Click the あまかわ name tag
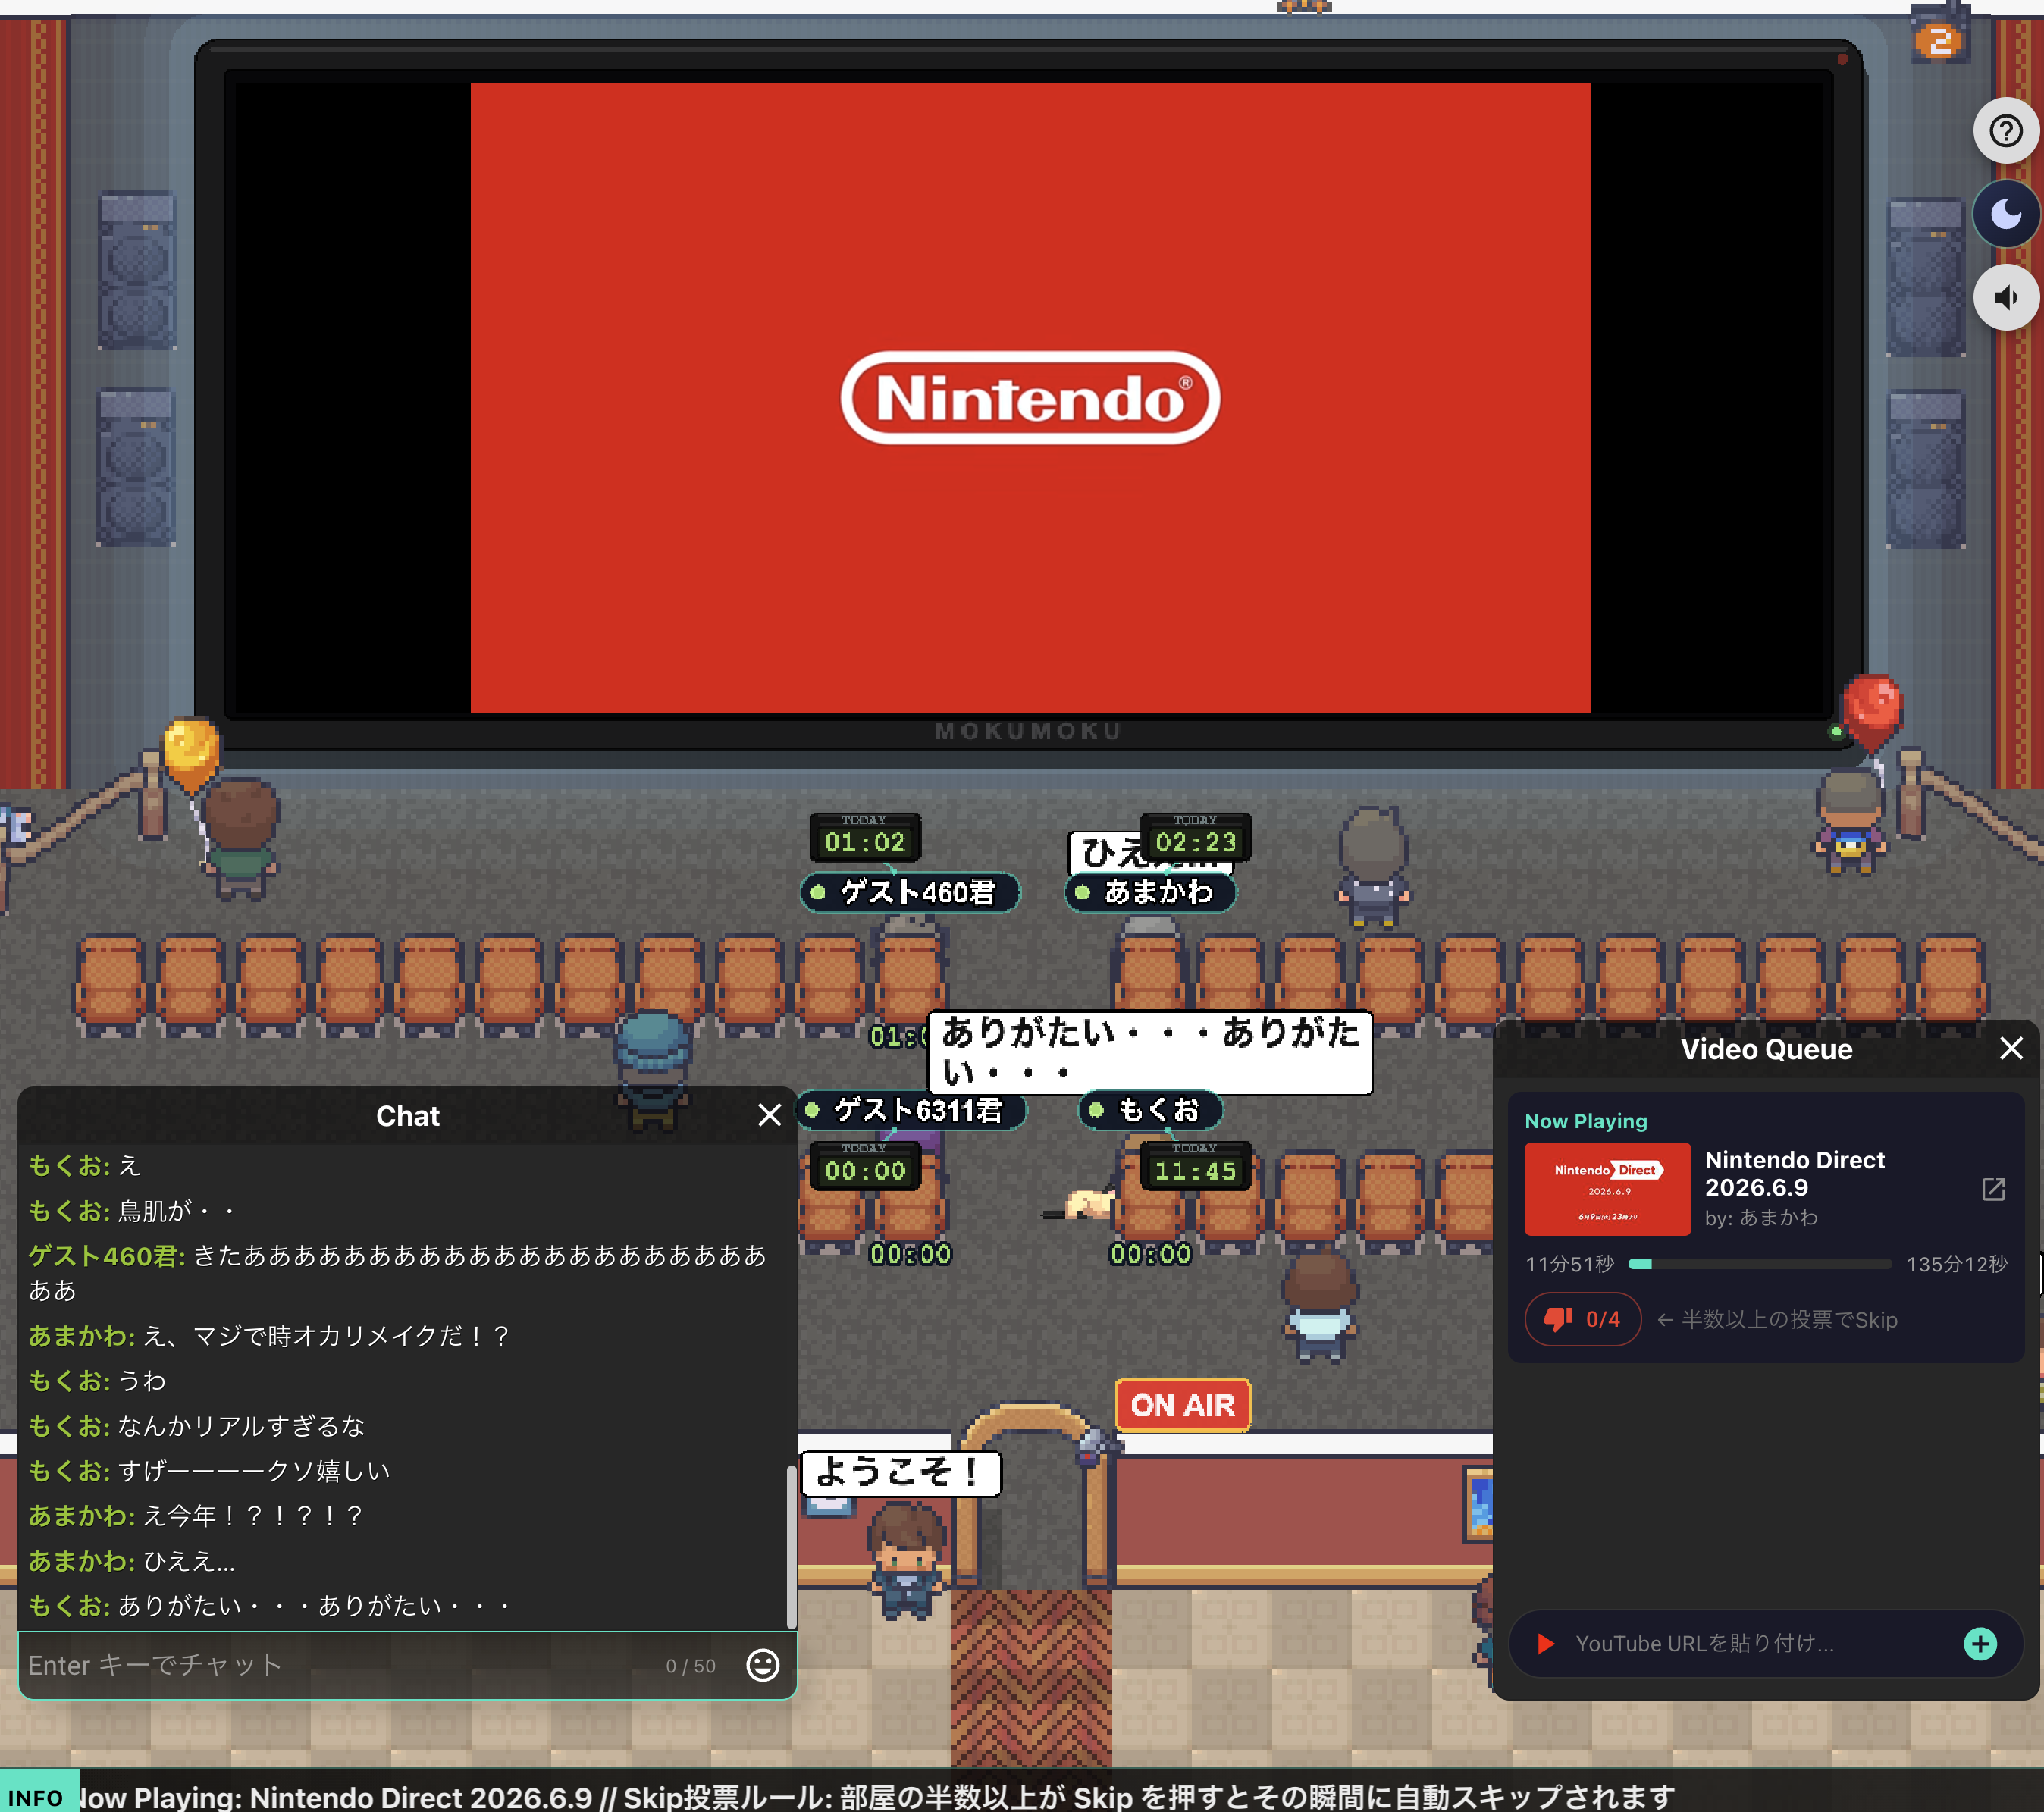 point(1150,892)
